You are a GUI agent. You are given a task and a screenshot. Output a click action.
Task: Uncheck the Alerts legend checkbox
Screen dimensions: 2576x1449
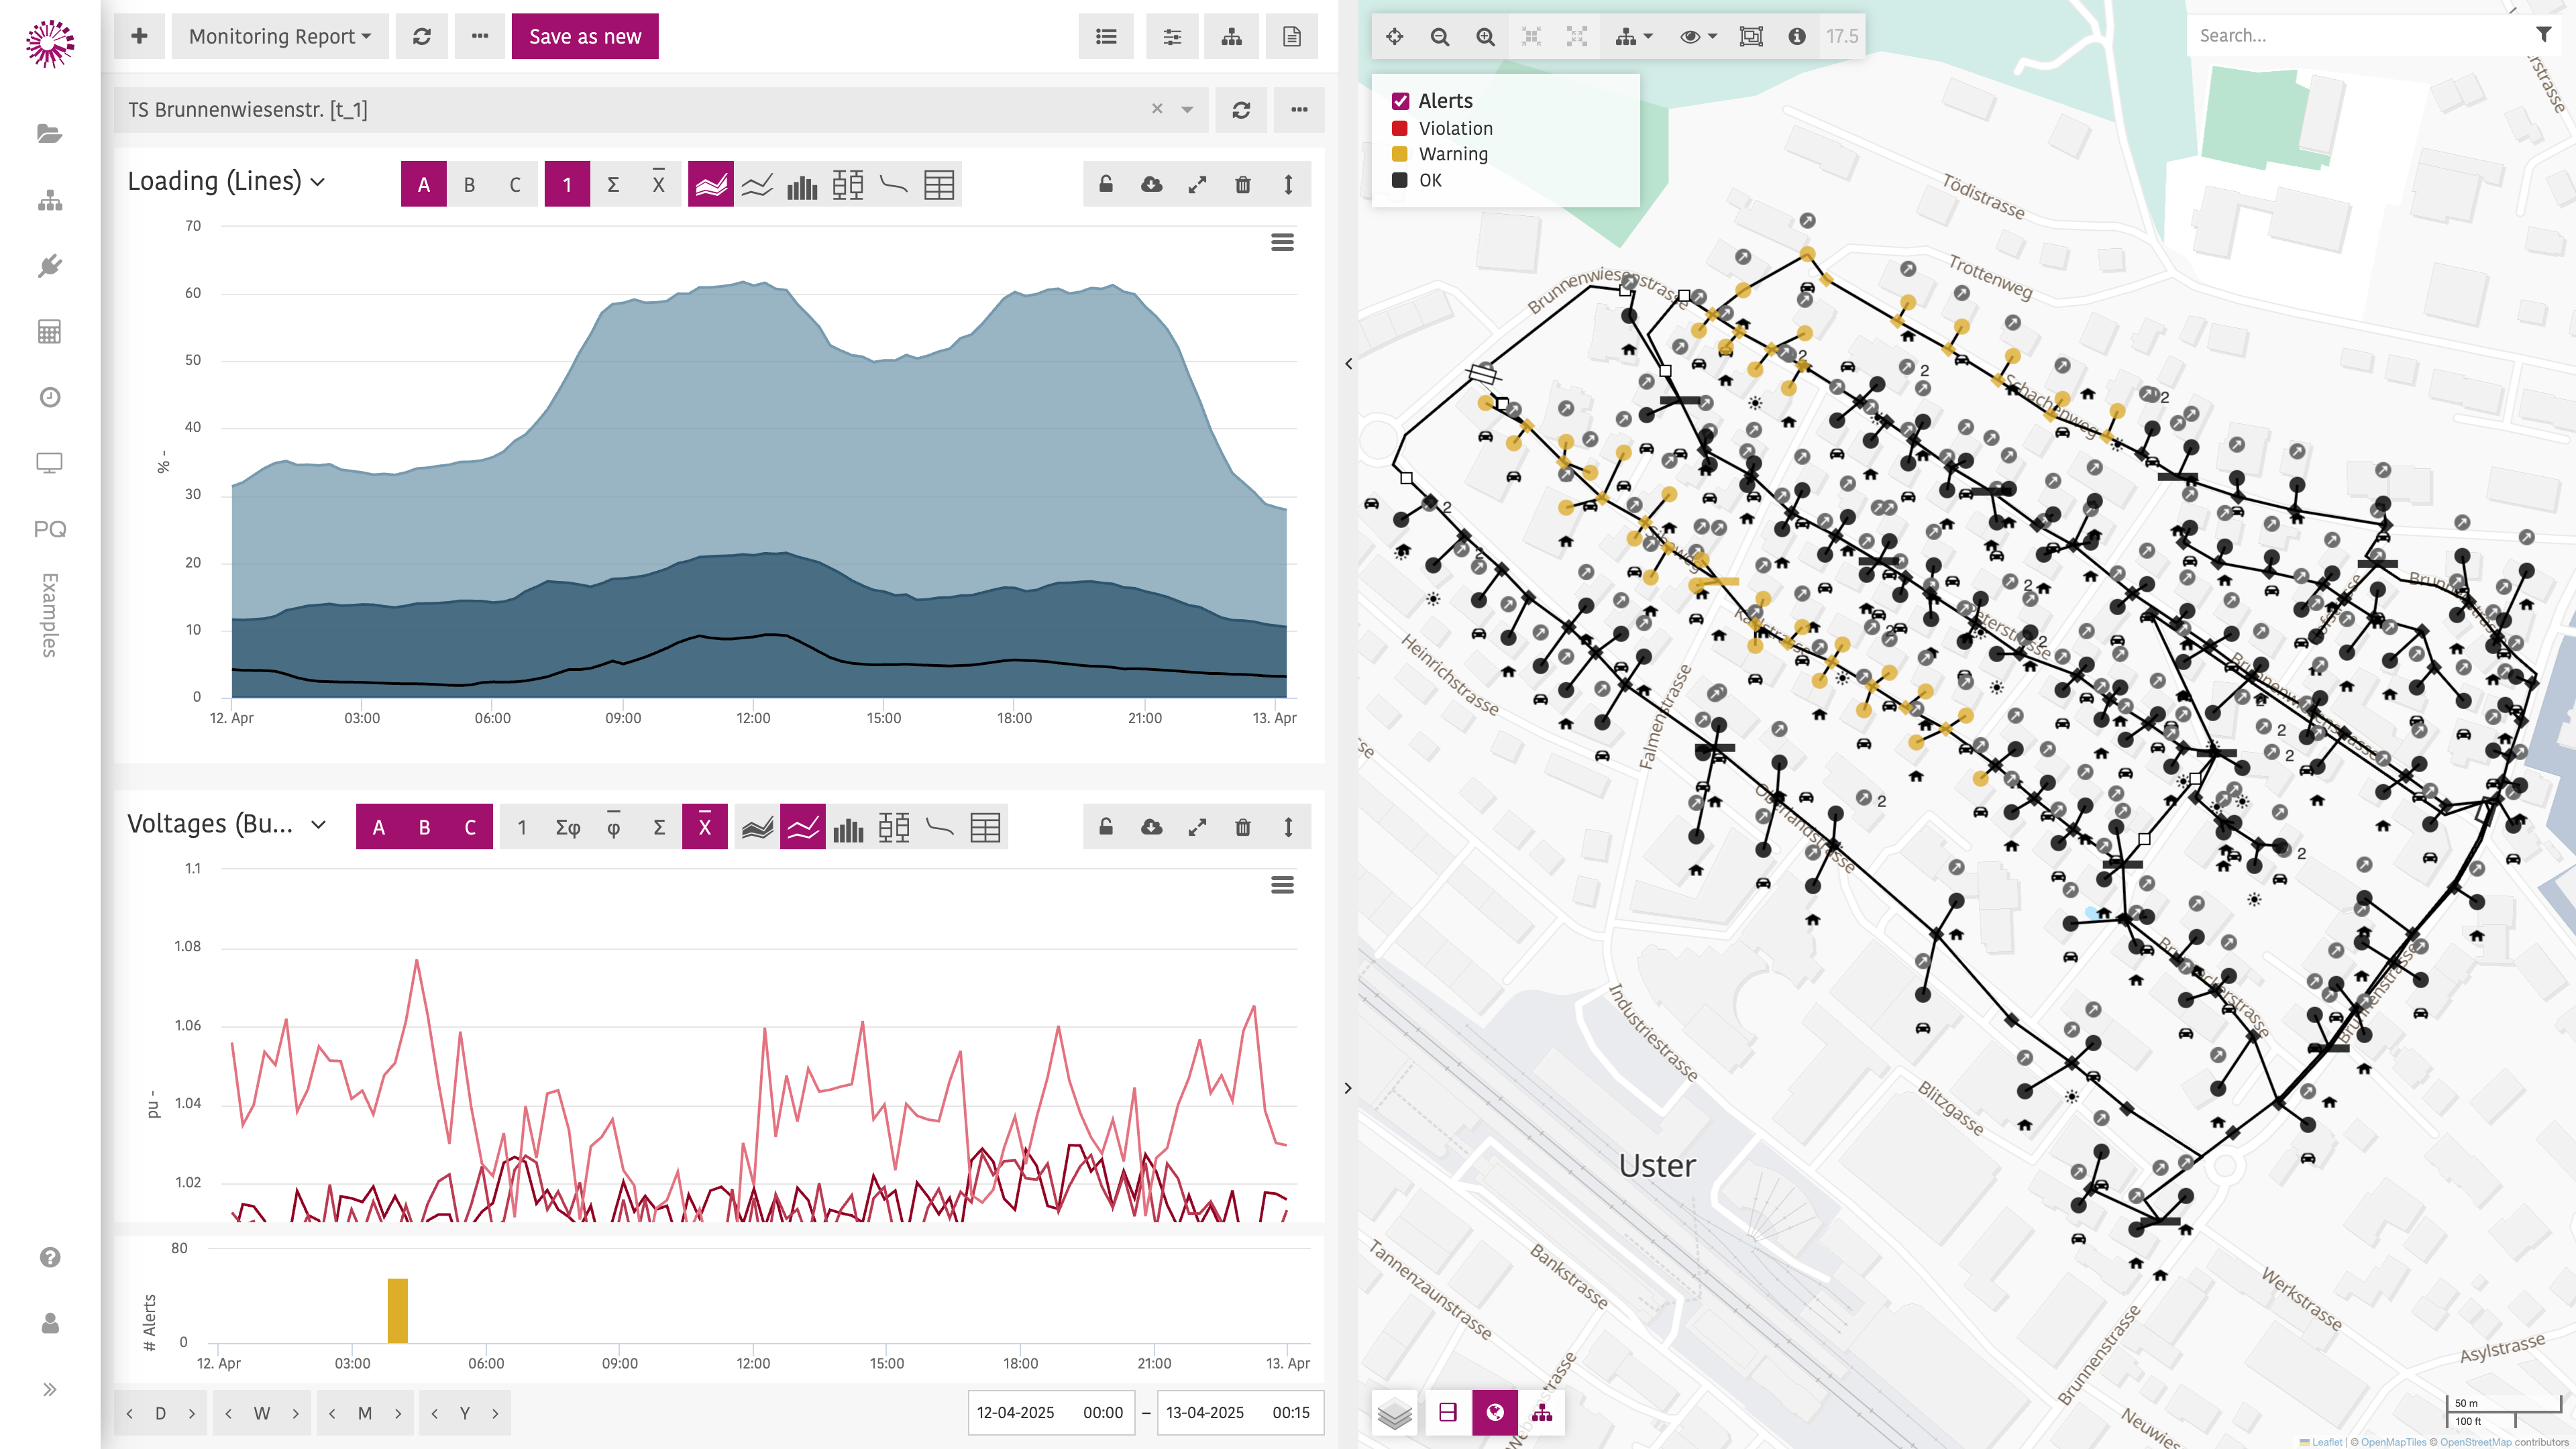point(1401,101)
